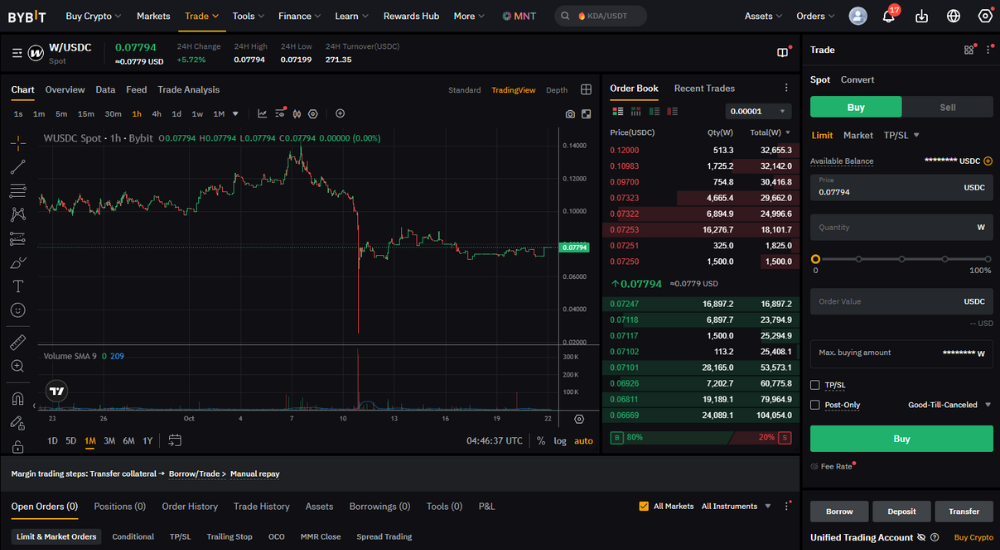Image resolution: width=1000 pixels, height=550 pixels.
Task: Open the Trade Analysis tab
Action: (188, 90)
